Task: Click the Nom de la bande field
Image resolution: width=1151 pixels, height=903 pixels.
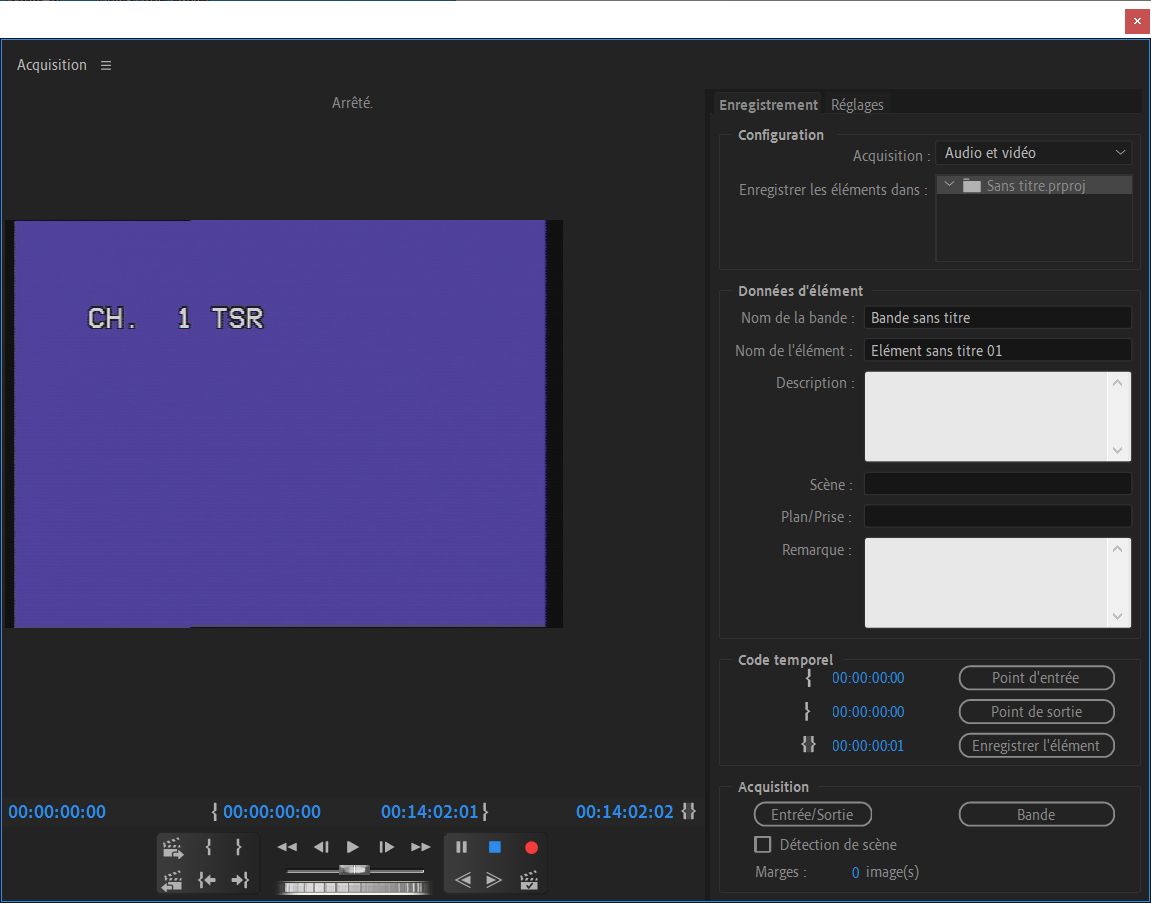Action: pyautogui.click(x=997, y=318)
